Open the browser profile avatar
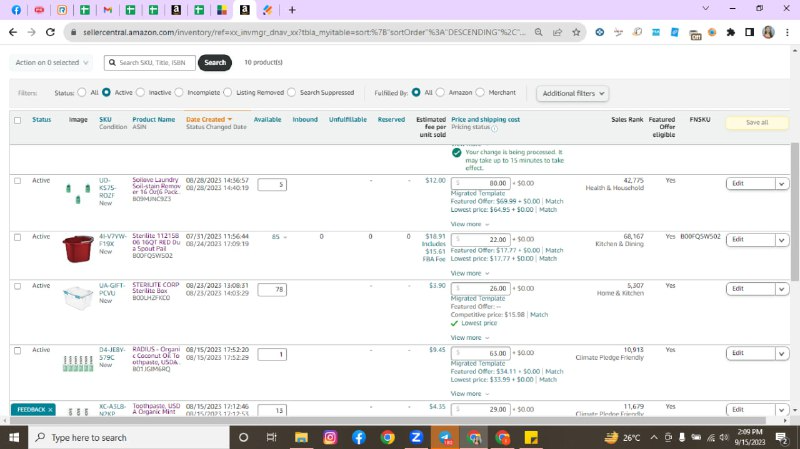This screenshot has width=800, height=449. (x=768, y=32)
